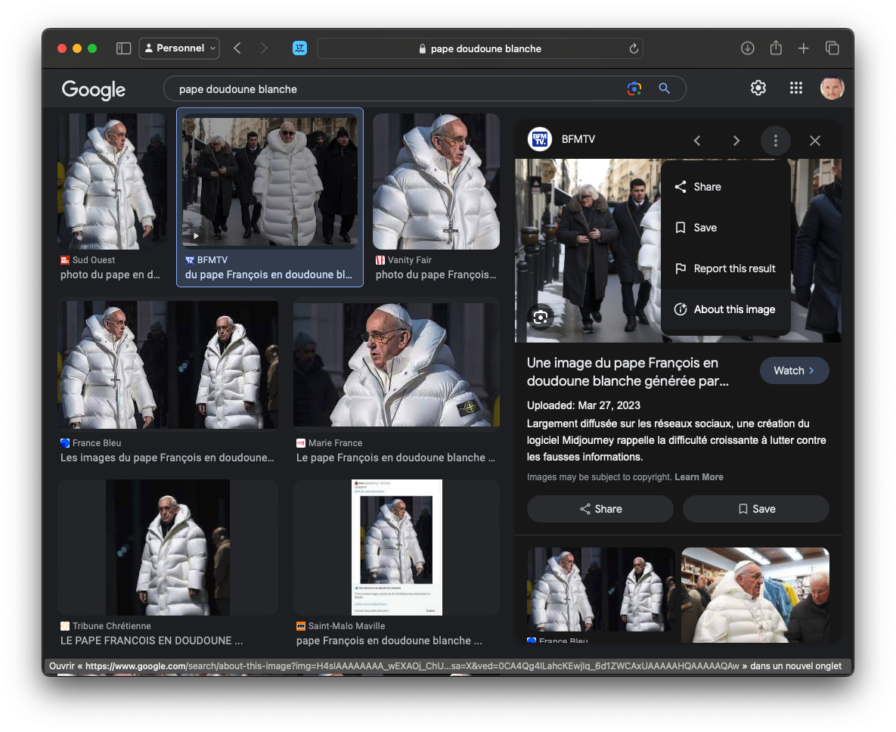
Task: Click the magnifier search icon
Action: tap(664, 89)
